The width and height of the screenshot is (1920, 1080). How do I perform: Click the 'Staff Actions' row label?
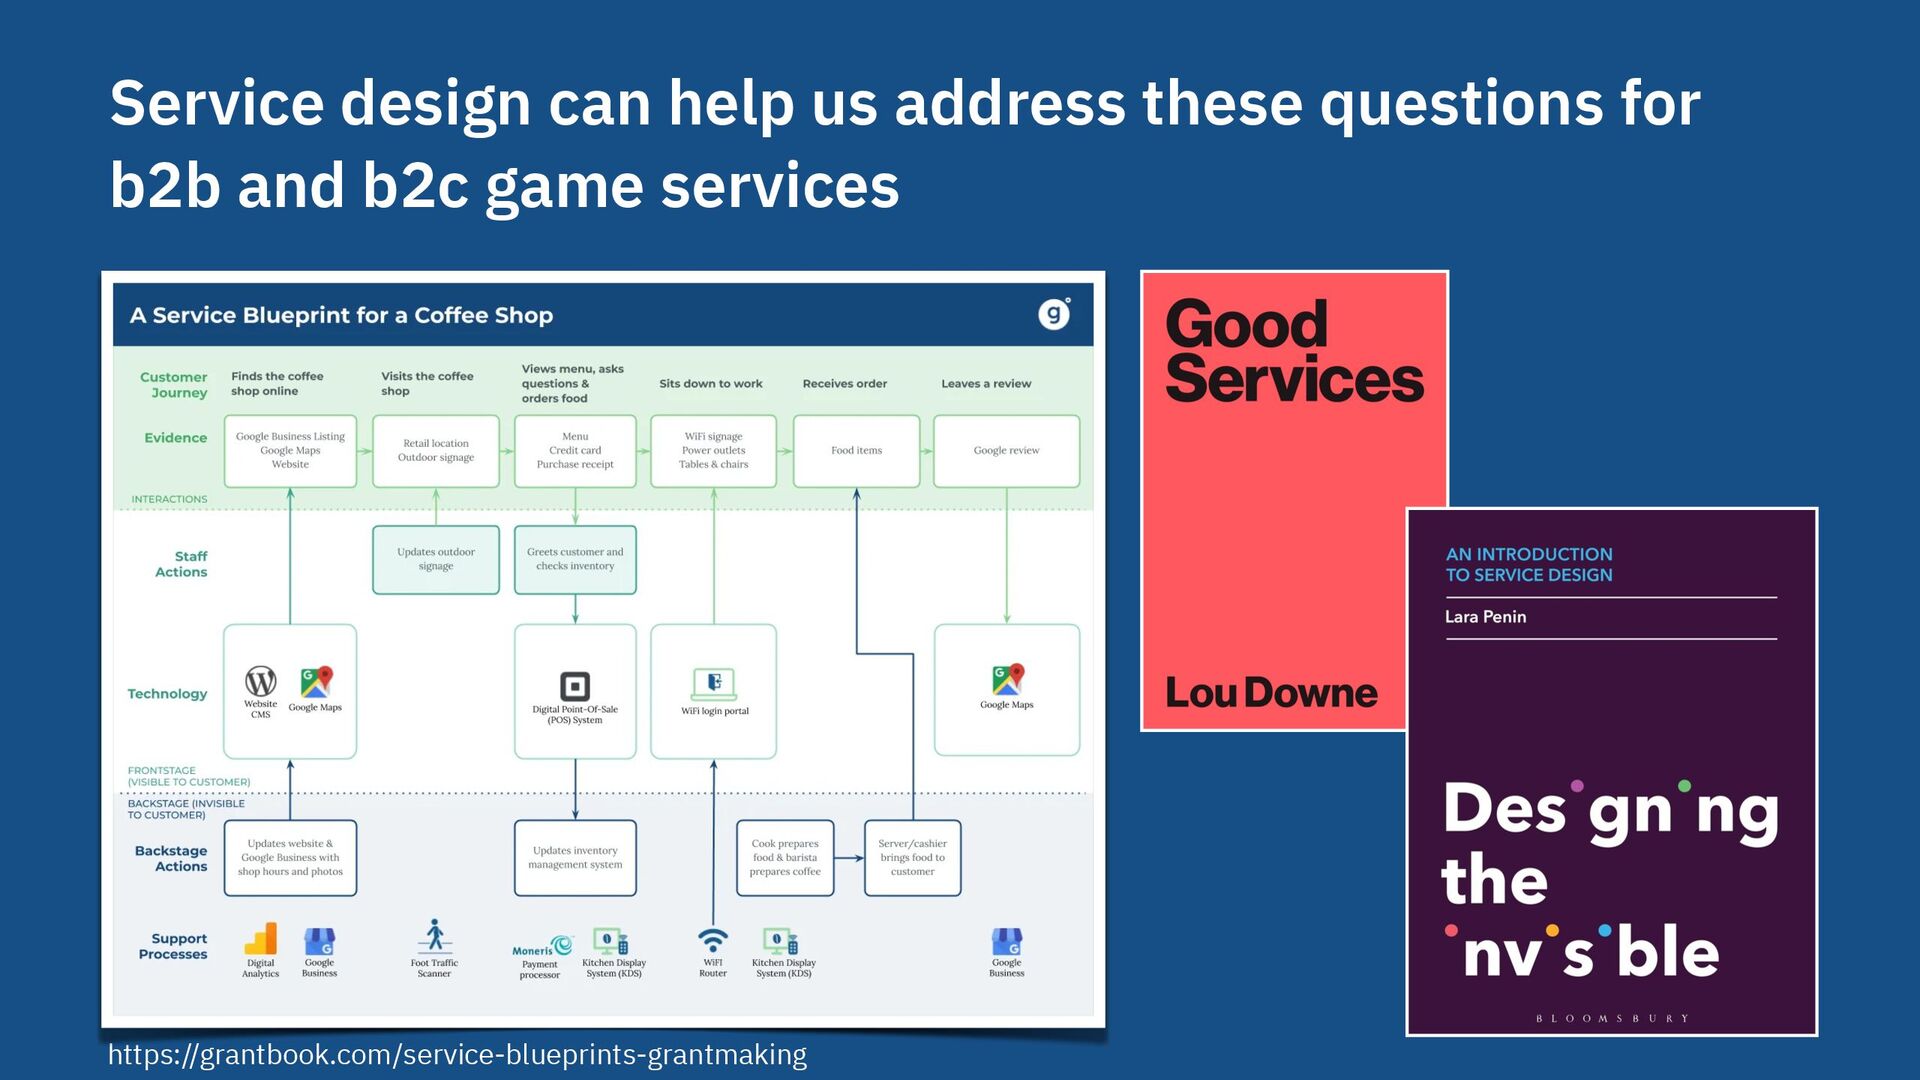[x=181, y=564]
